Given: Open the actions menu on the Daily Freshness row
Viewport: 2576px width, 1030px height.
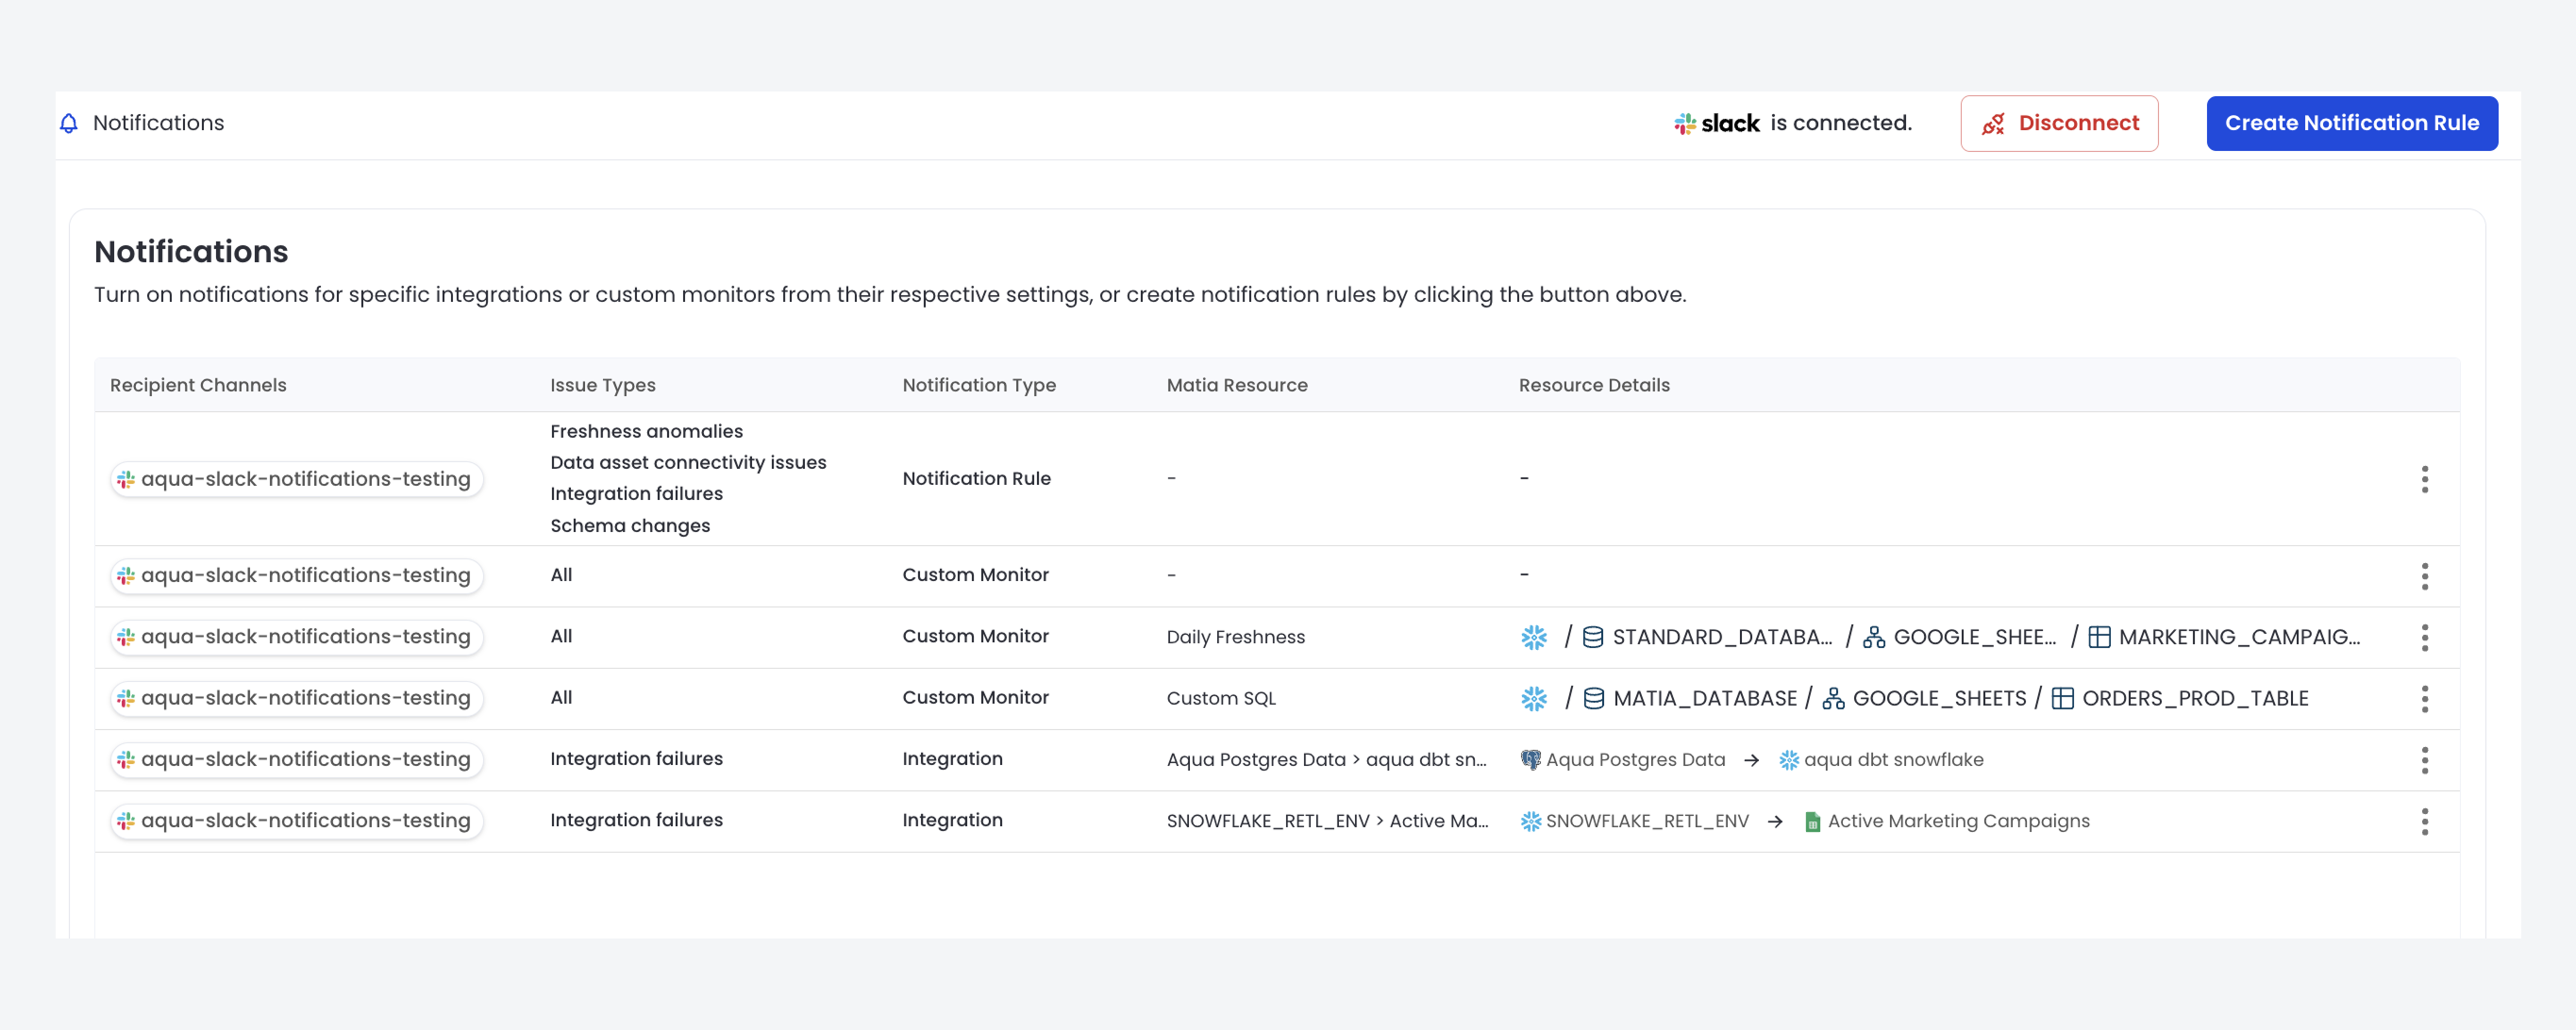Looking at the screenshot, I should coord(2425,637).
